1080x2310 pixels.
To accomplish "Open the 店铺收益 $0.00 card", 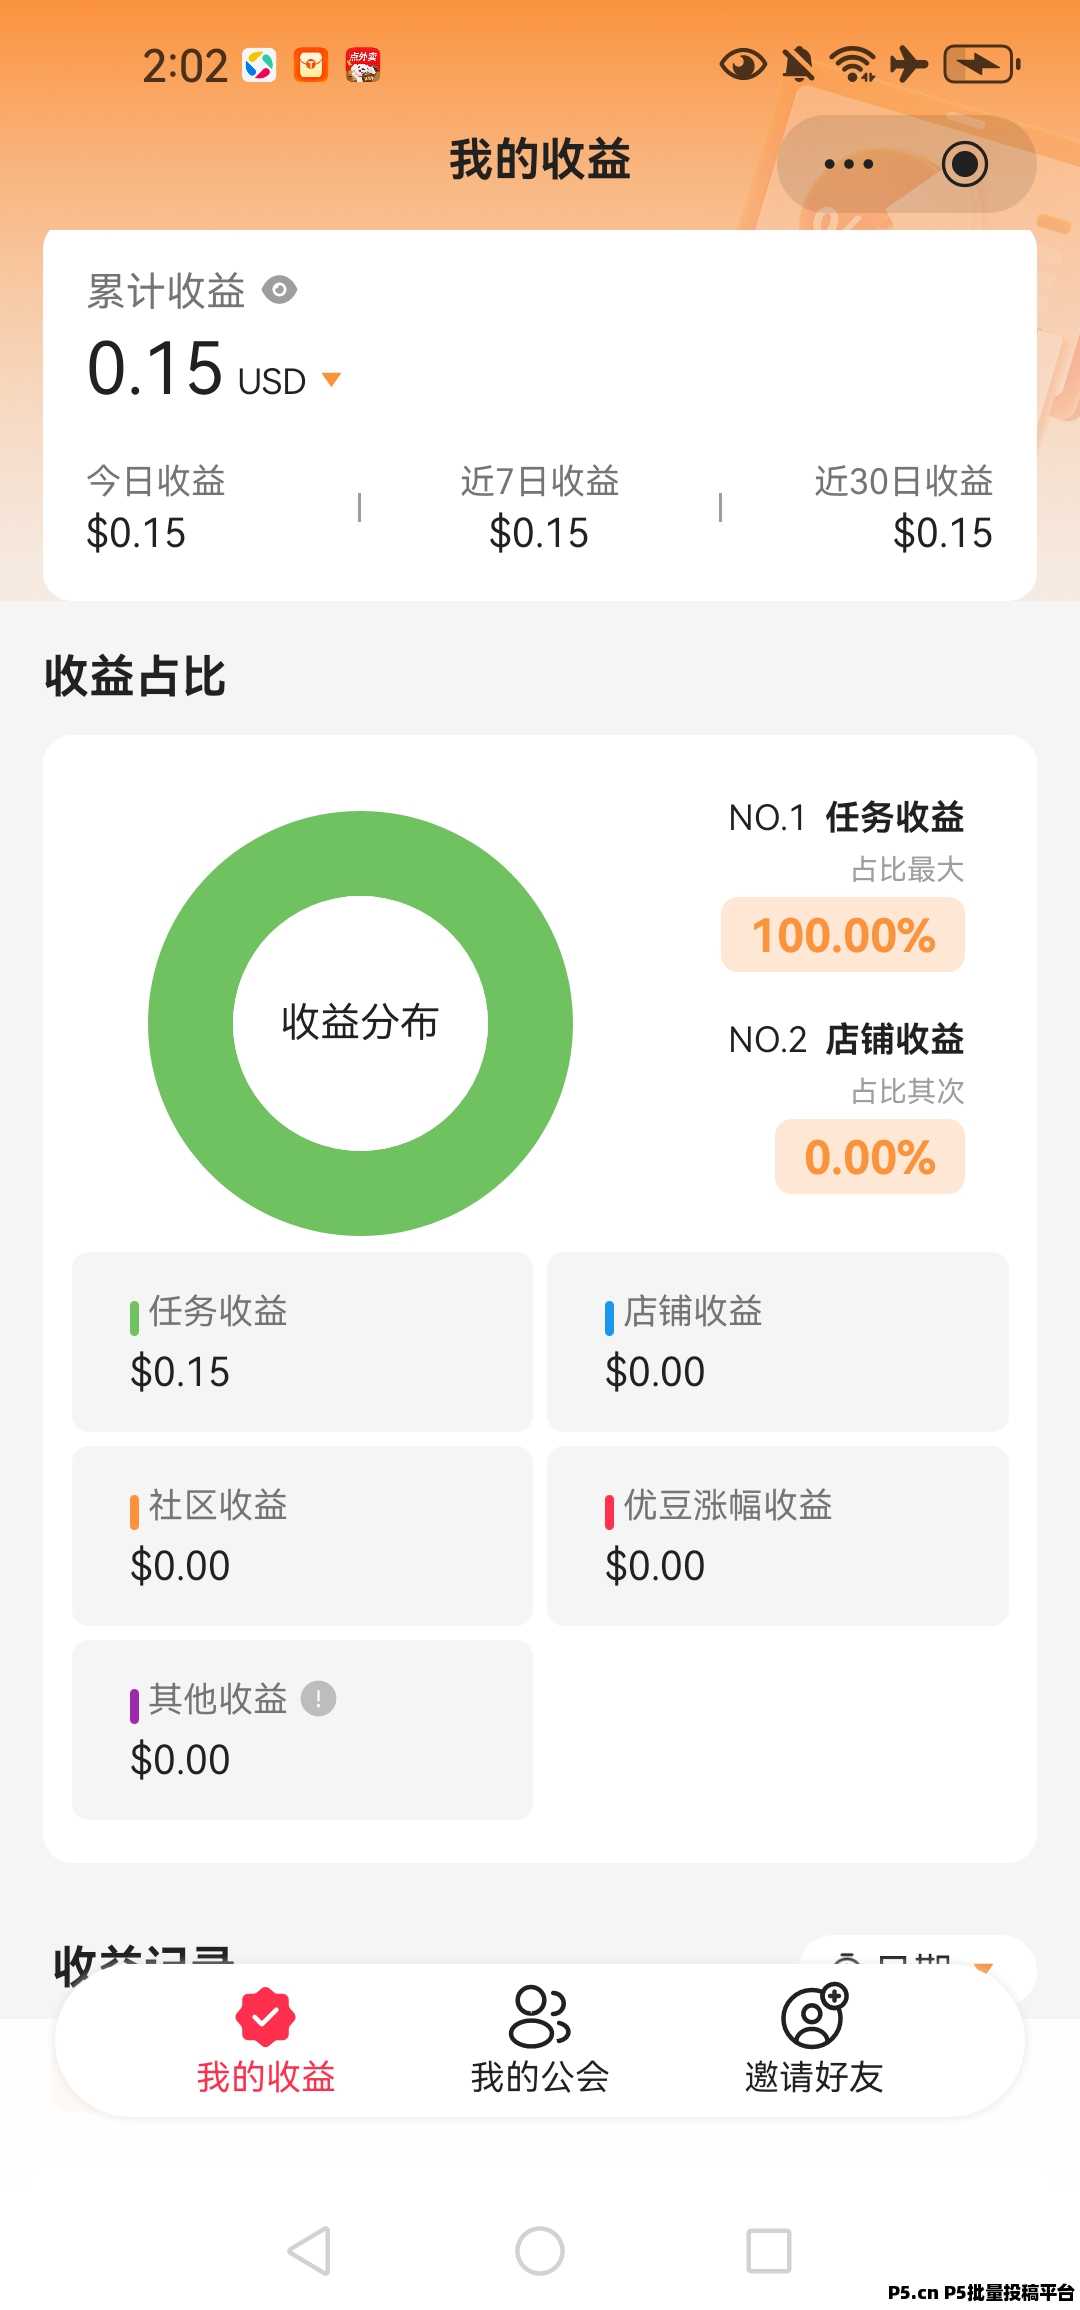I will (x=777, y=1341).
